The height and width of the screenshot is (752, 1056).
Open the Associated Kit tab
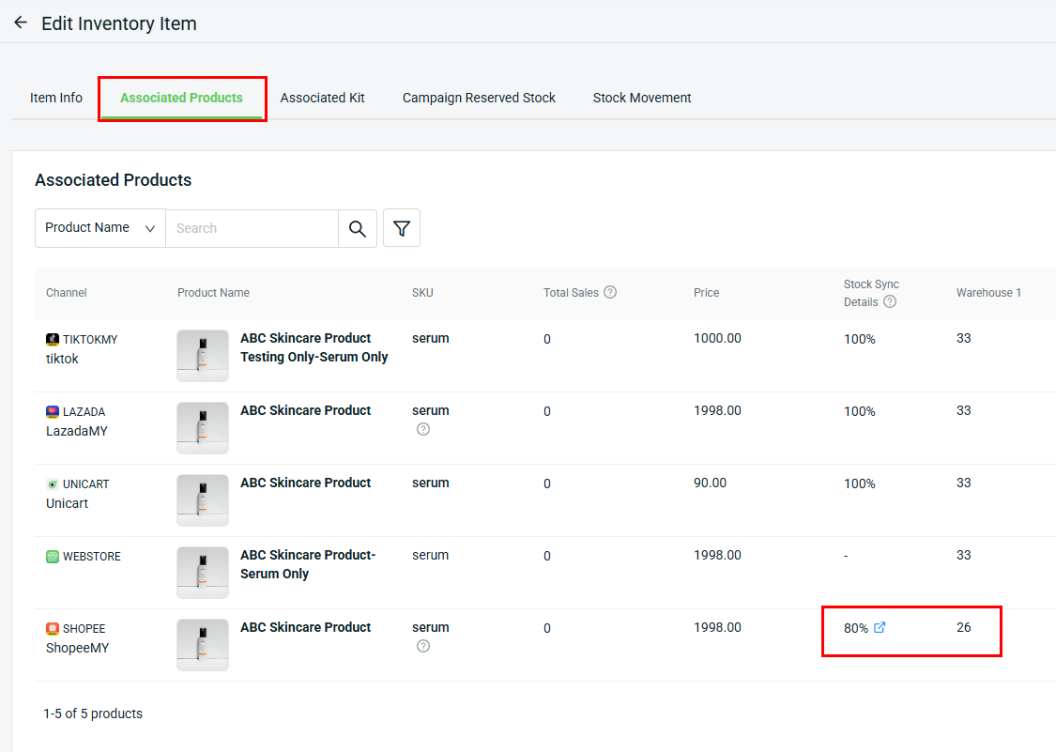pyautogui.click(x=322, y=98)
